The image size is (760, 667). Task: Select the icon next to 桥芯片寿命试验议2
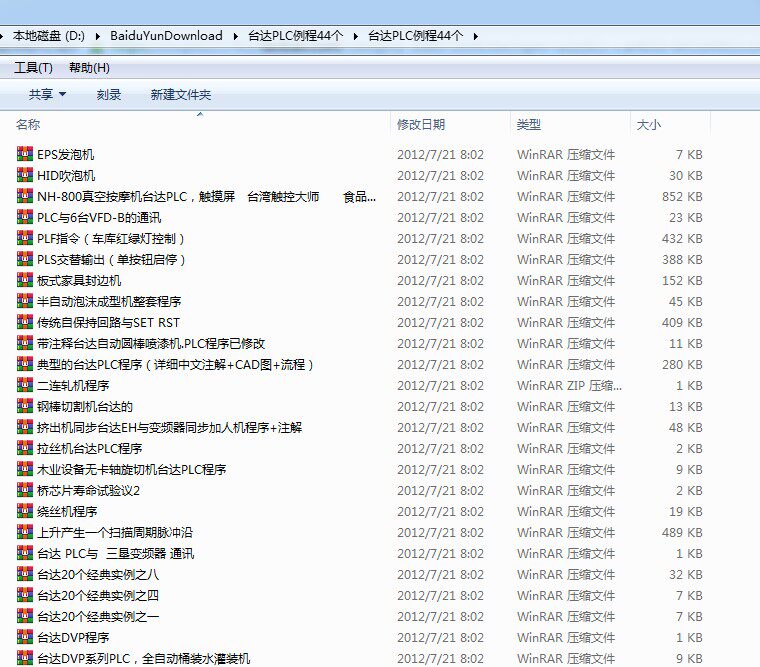click(25, 490)
